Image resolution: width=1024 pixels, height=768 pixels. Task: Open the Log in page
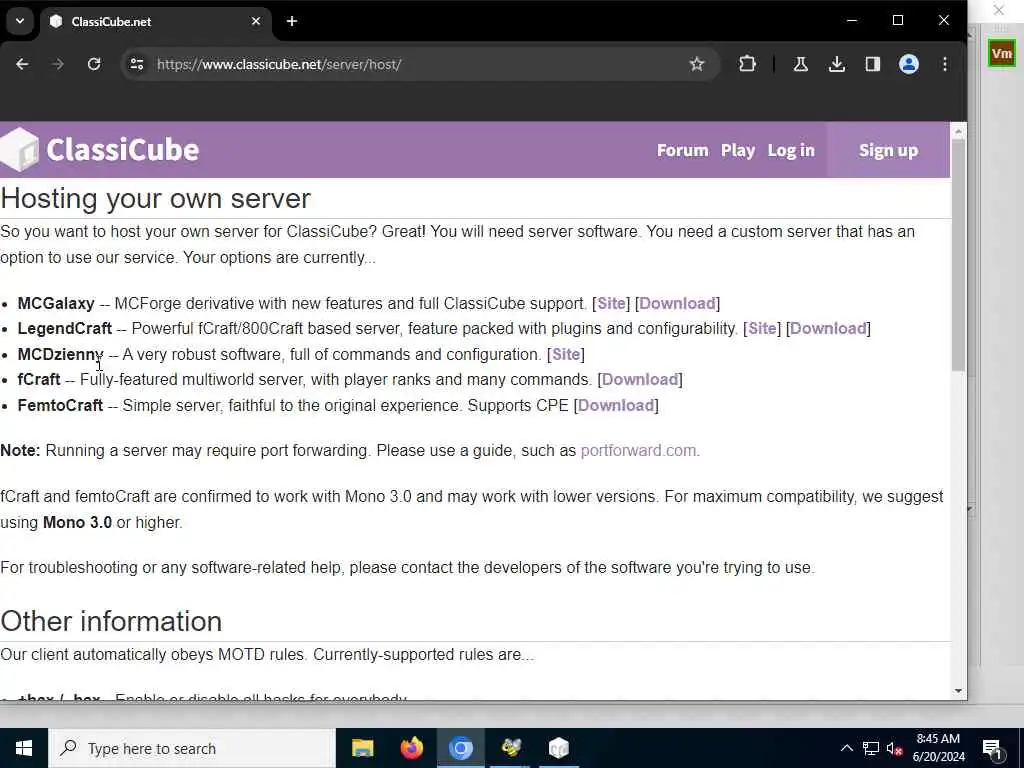(x=791, y=150)
